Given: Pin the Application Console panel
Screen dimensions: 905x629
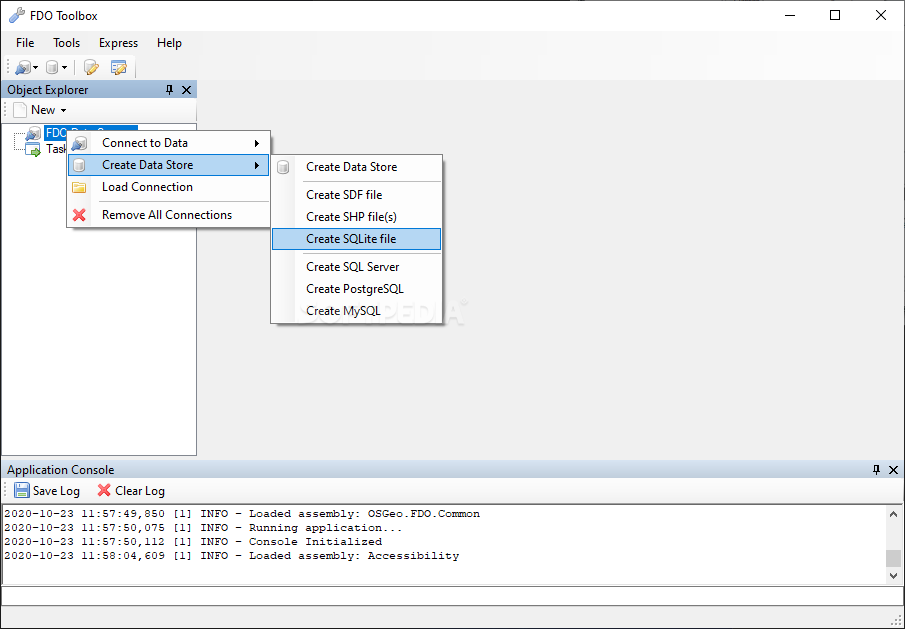Looking at the screenshot, I should click(x=876, y=470).
